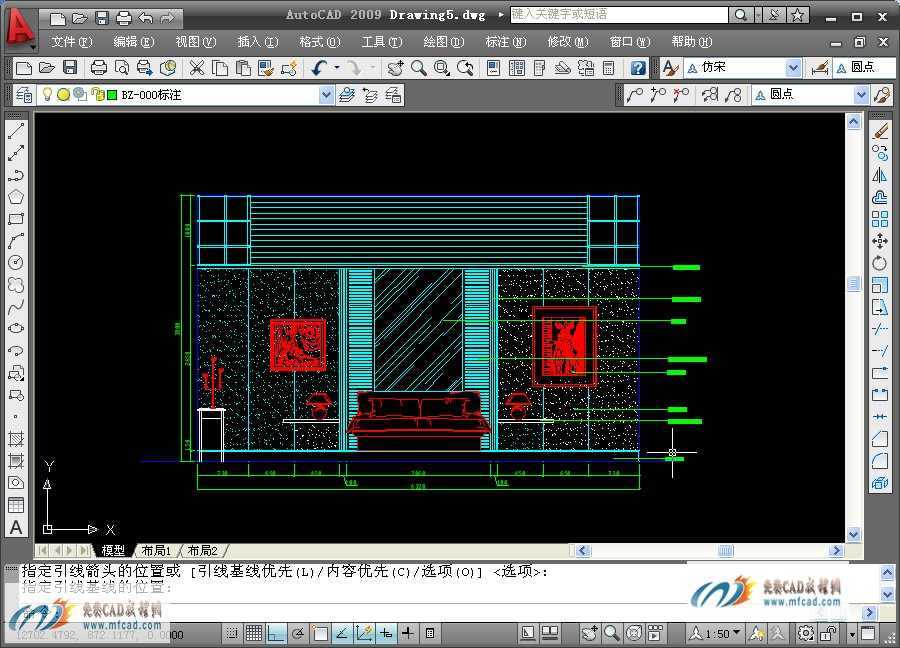Click the Plot printer icon in standard toolbar

tap(99, 68)
